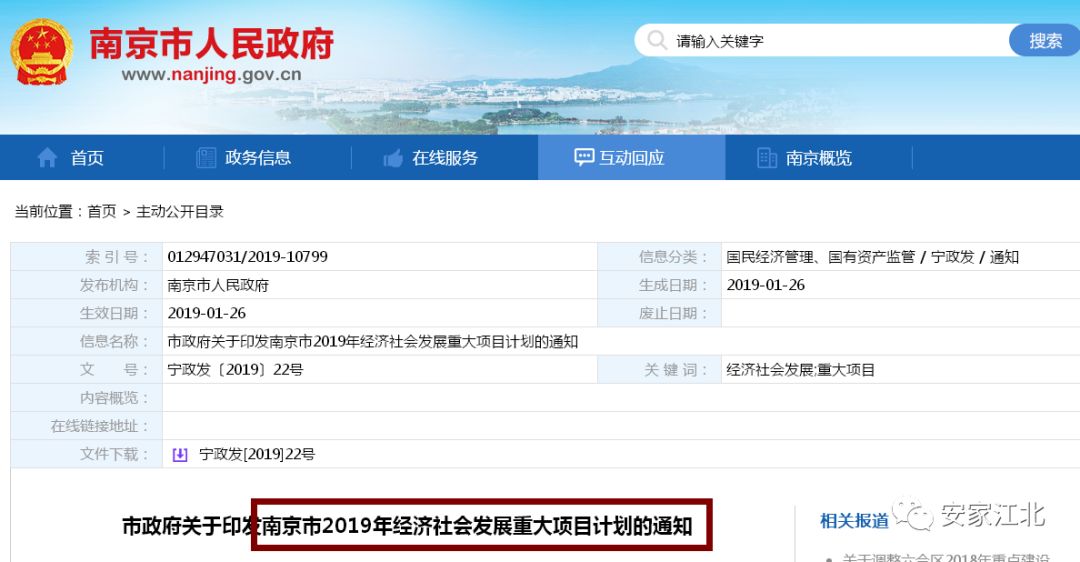Select the 互动回应 navigation tab

click(632, 158)
